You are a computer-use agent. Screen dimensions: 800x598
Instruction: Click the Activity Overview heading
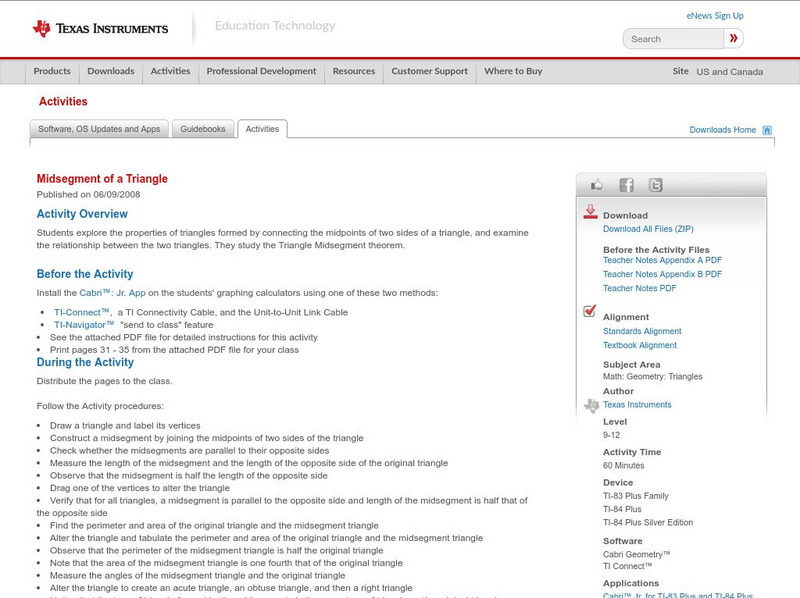[x=82, y=214]
